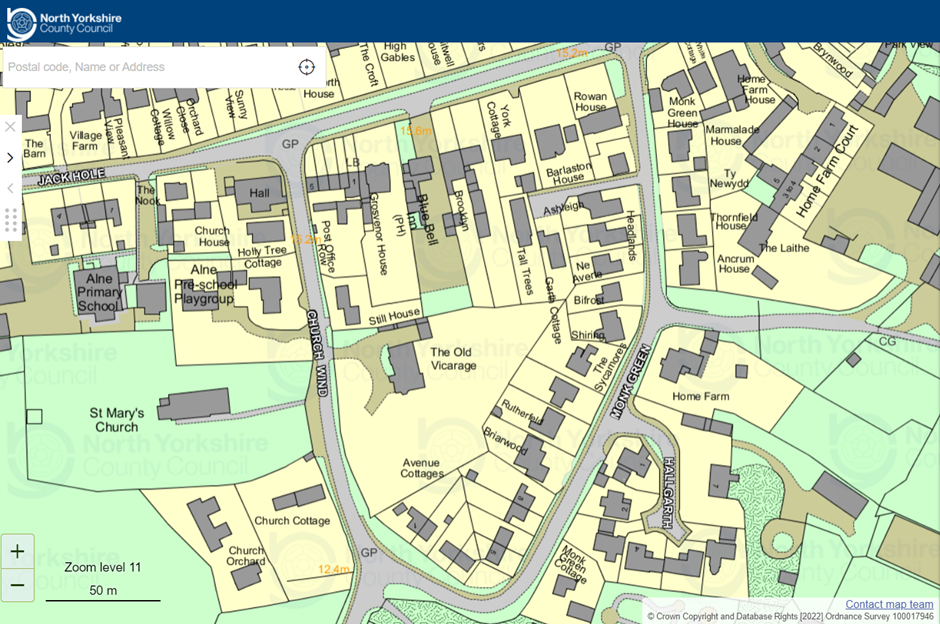
Task: Click the Home Farm label on map
Action: click(700, 397)
